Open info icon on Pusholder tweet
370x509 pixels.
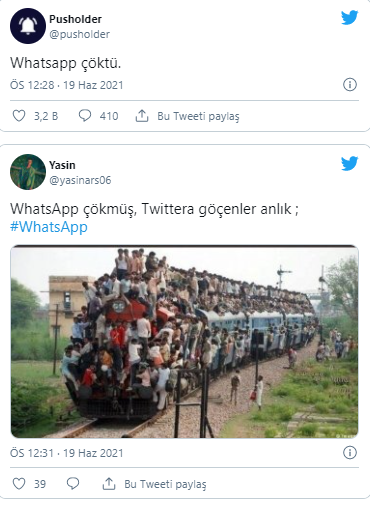(350, 85)
